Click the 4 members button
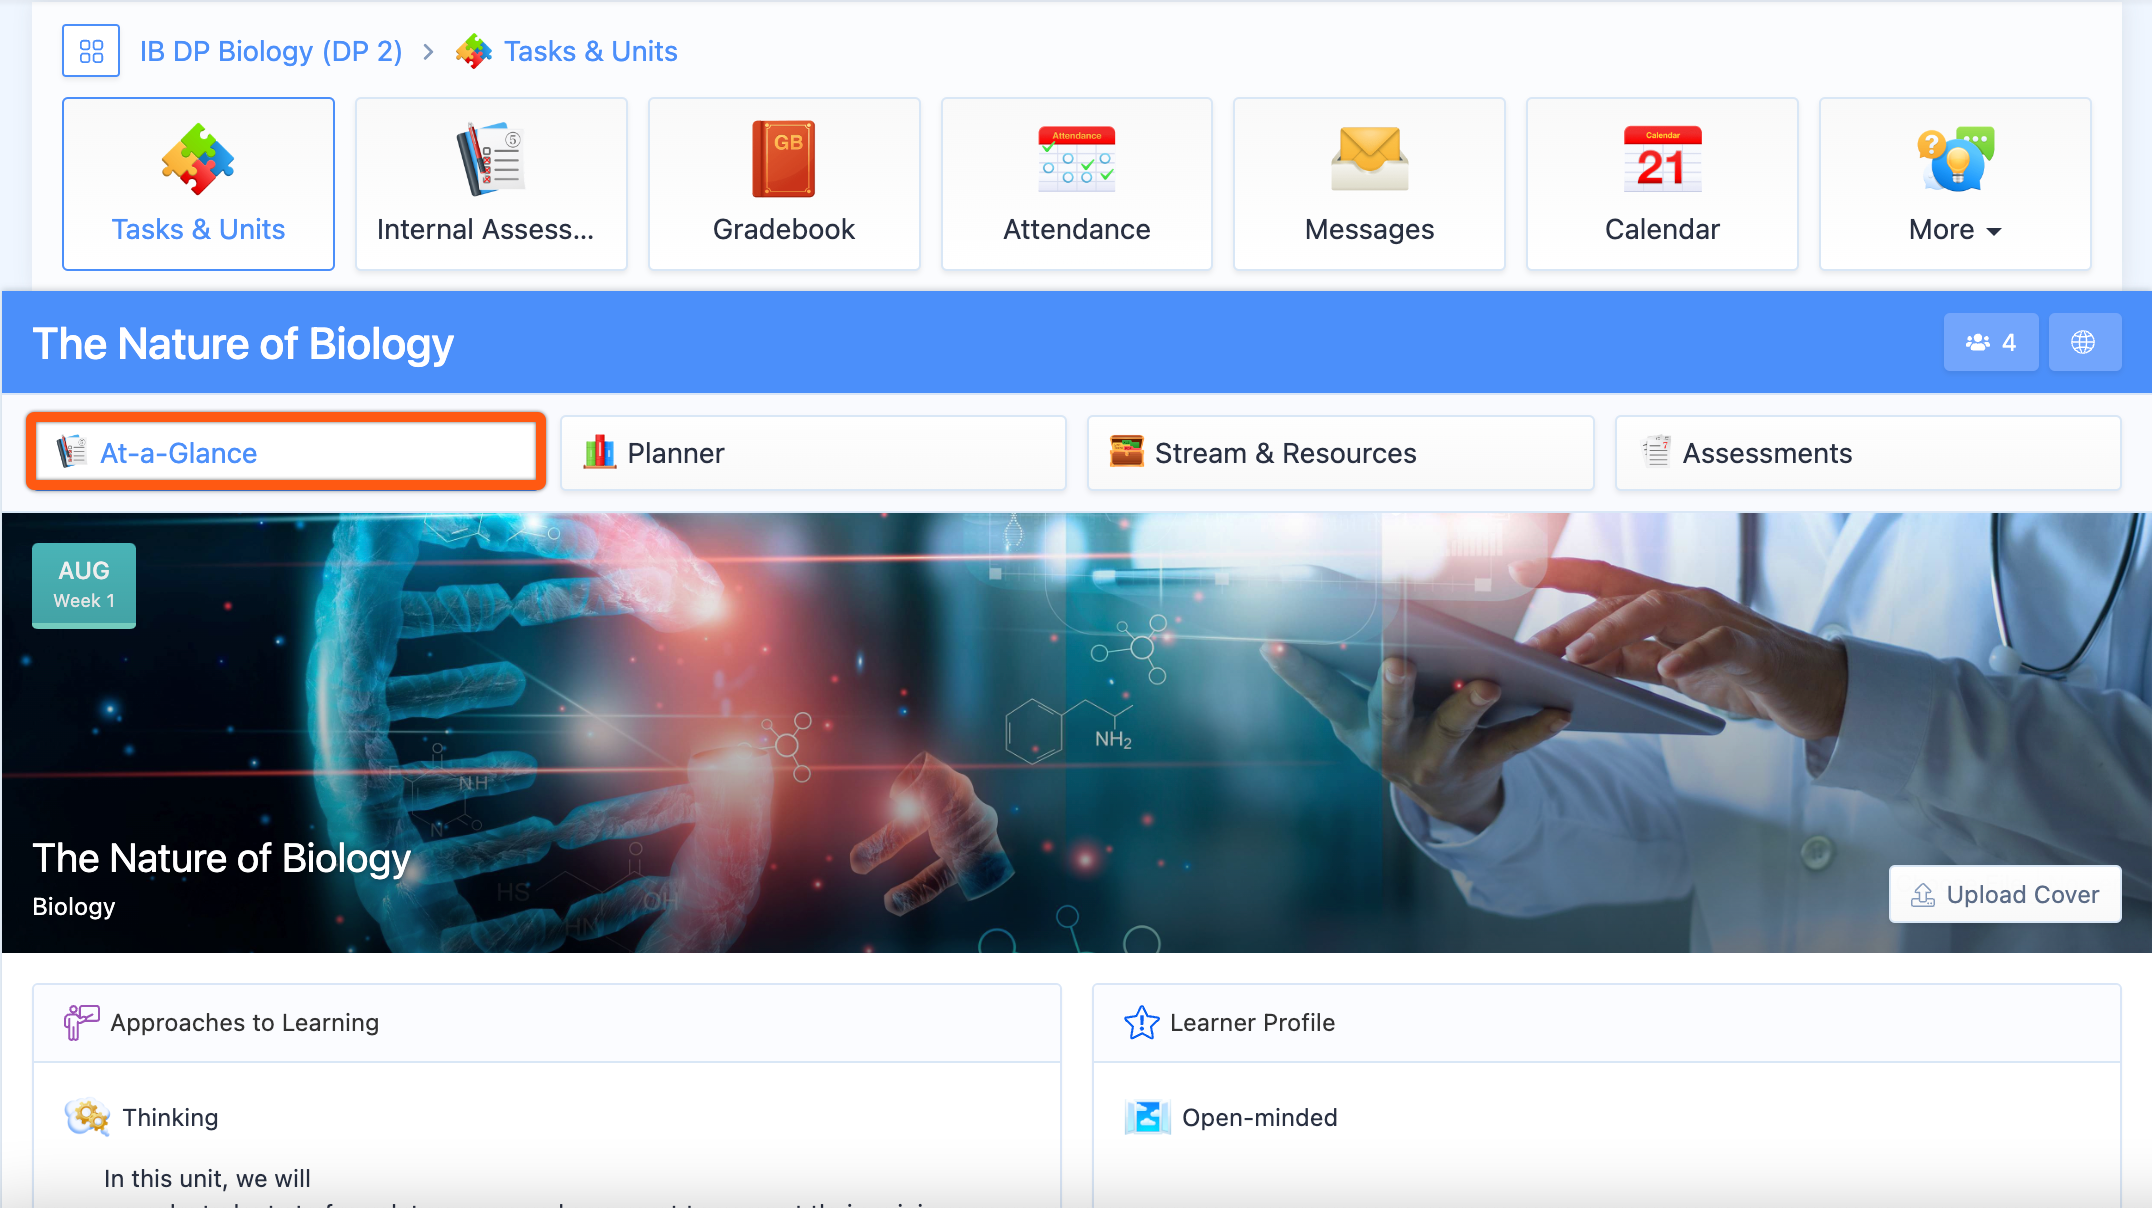Screen dimensions: 2152x1208 coord(1990,342)
